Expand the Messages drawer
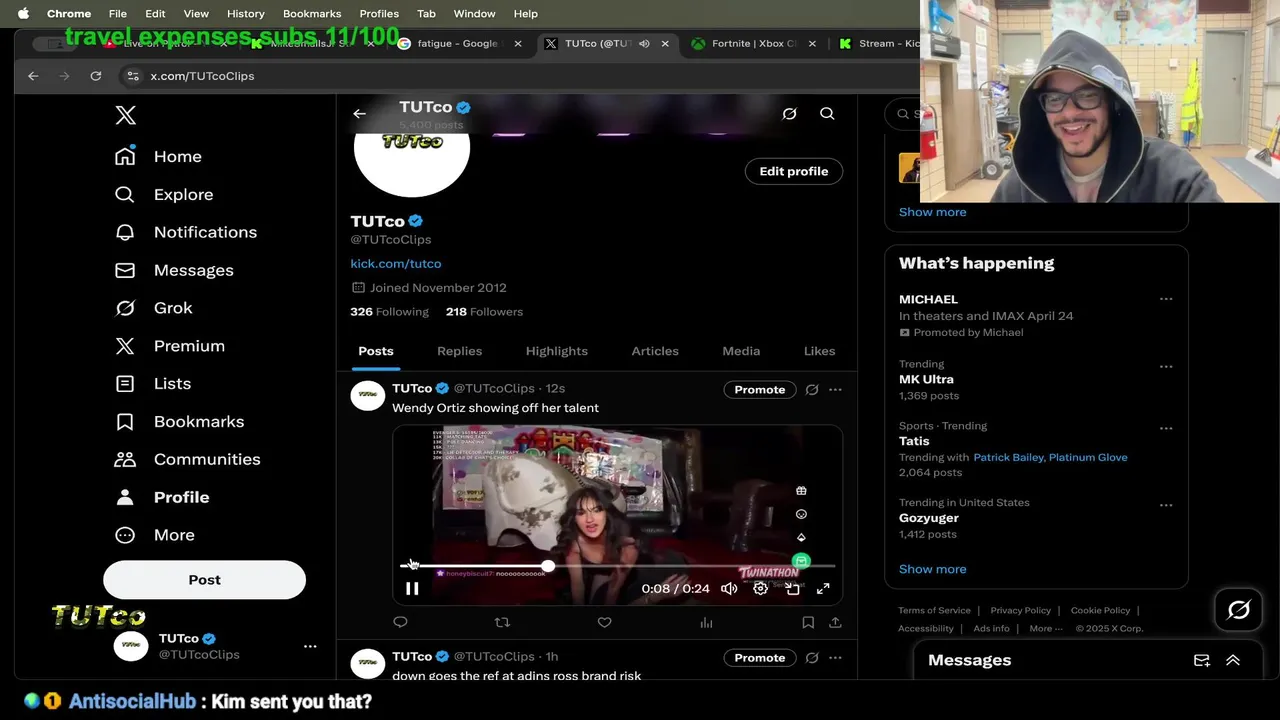The height and width of the screenshot is (720, 1280). pyautogui.click(x=1233, y=661)
